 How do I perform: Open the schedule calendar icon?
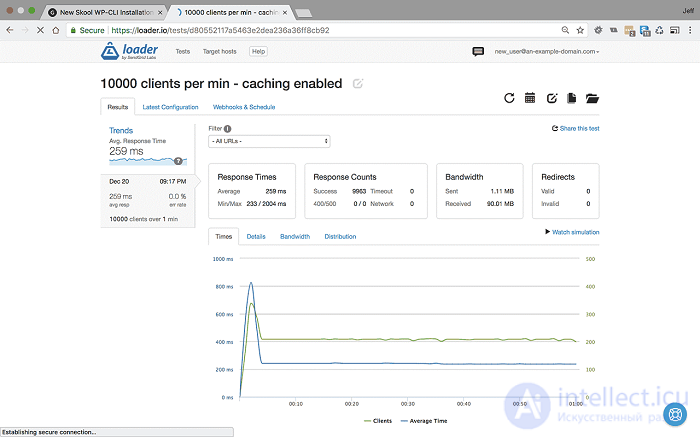coord(530,98)
